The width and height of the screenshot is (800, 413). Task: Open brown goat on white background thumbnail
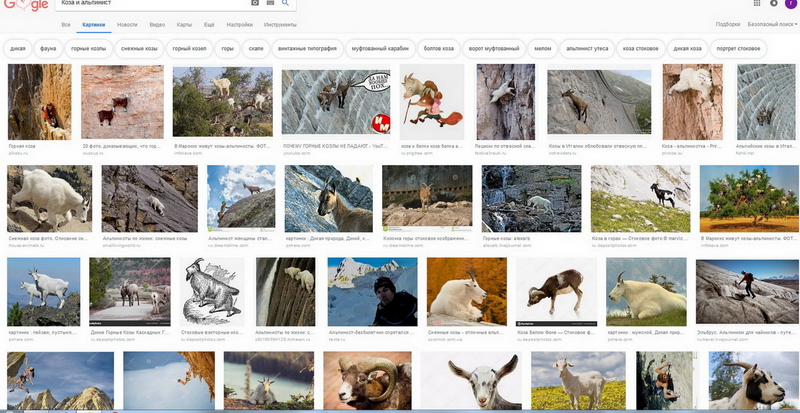coord(556,291)
